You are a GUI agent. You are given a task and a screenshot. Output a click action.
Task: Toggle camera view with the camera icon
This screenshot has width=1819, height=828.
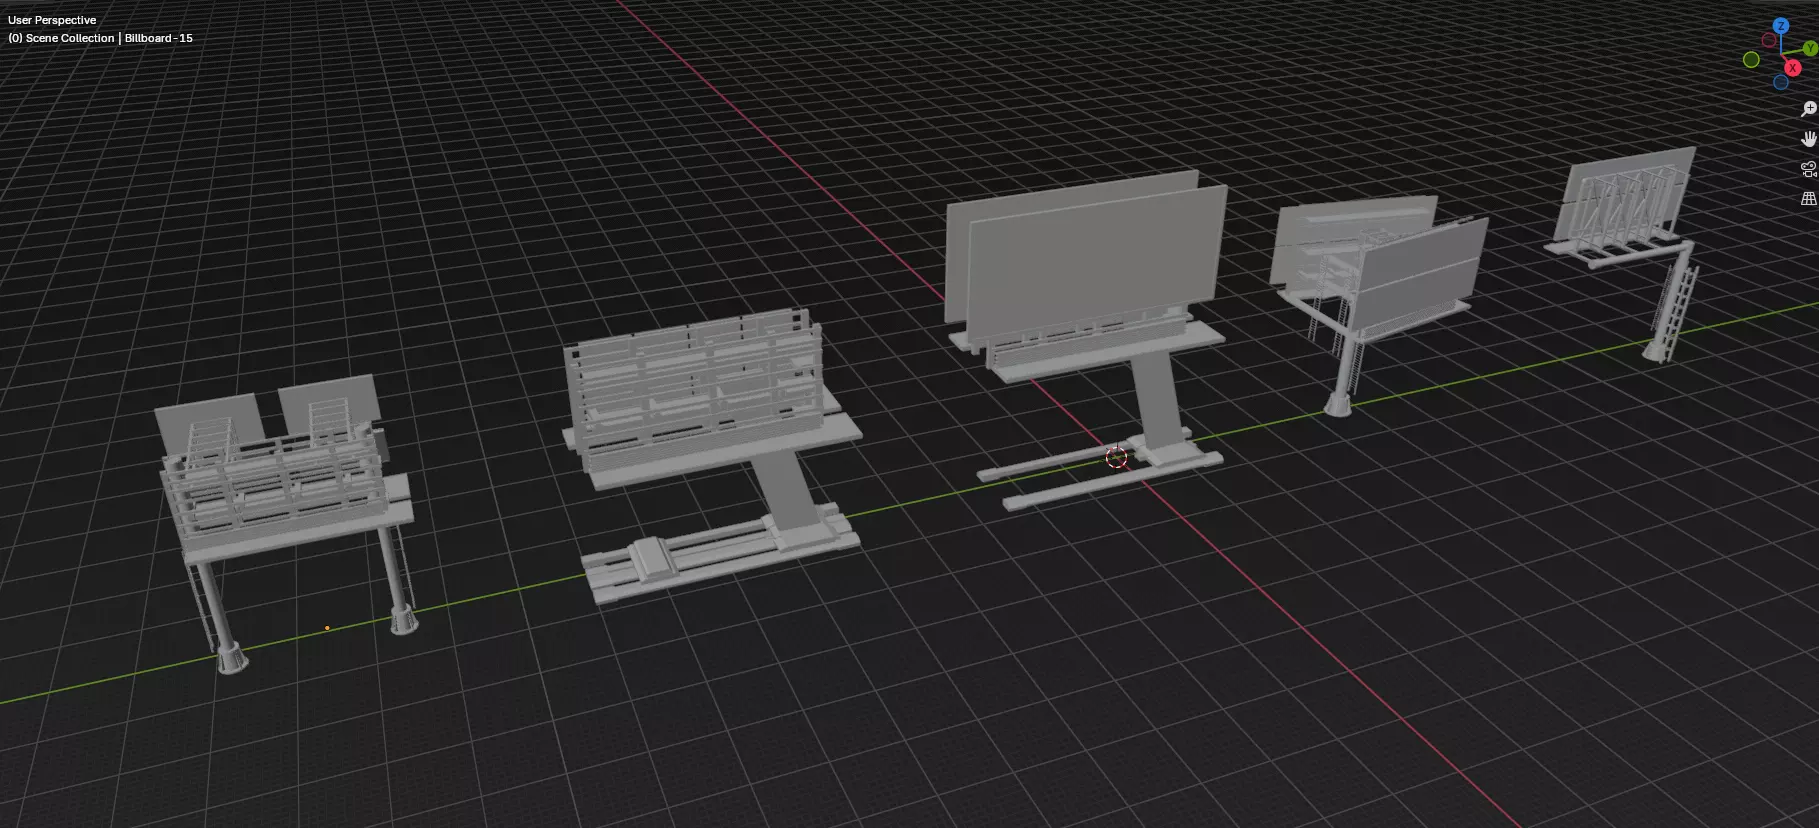[x=1808, y=169]
